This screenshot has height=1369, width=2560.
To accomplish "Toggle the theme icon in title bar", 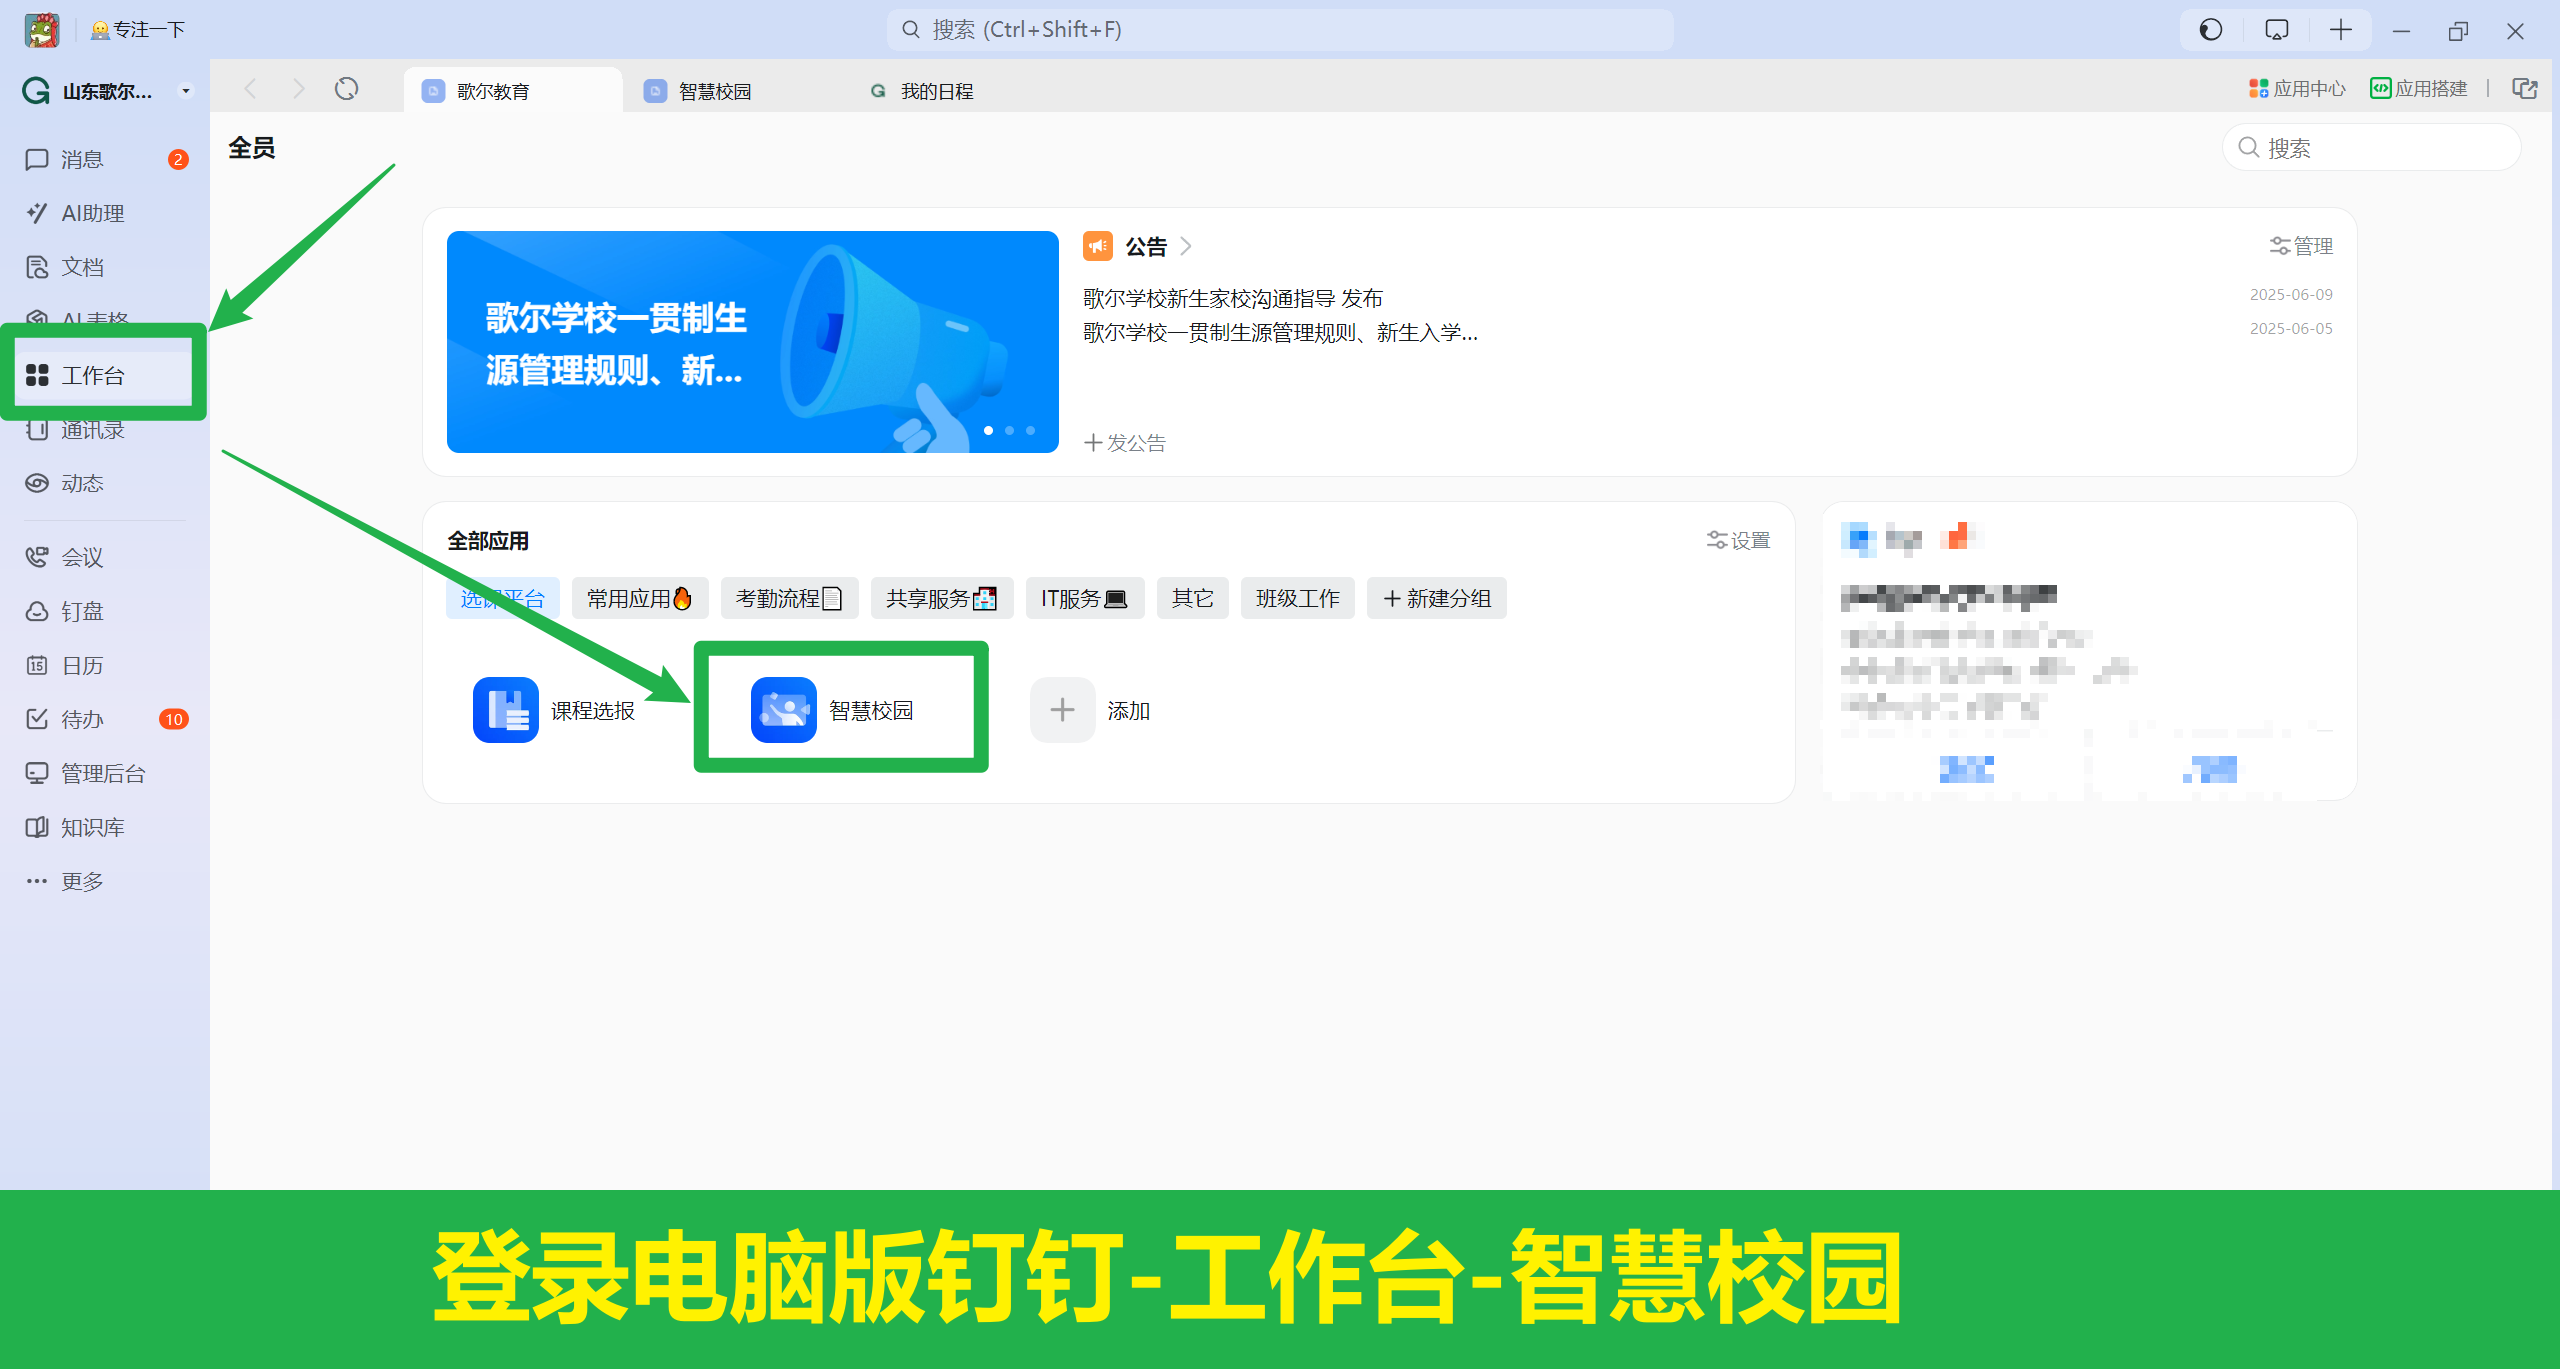I will [x=2211, y=30].
